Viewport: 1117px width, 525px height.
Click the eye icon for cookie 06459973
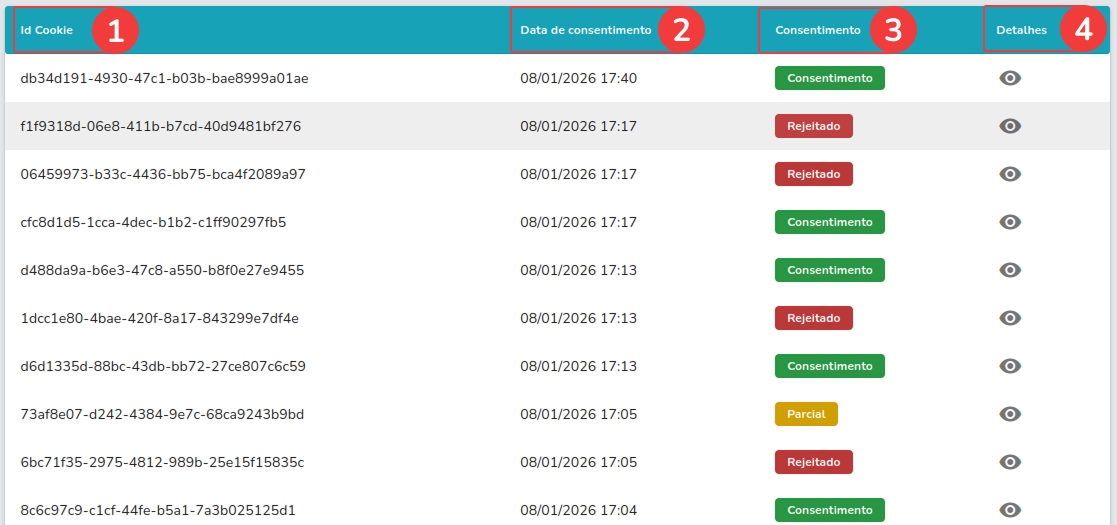(x=1010, y=174)
